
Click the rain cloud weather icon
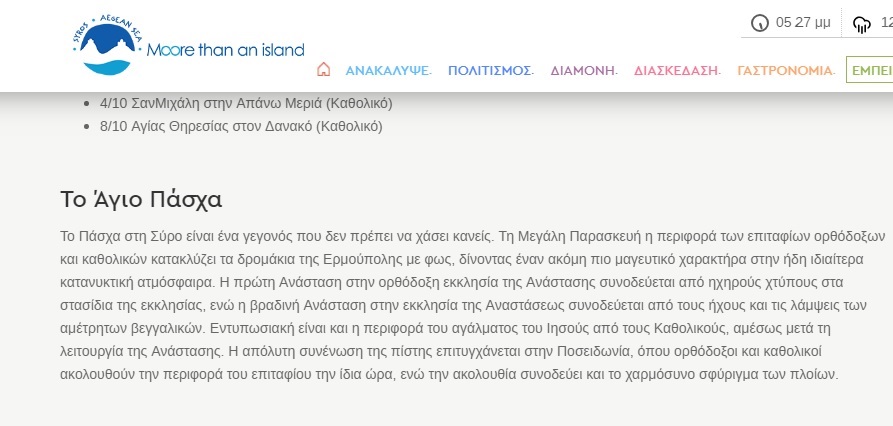tap(861, 24)
